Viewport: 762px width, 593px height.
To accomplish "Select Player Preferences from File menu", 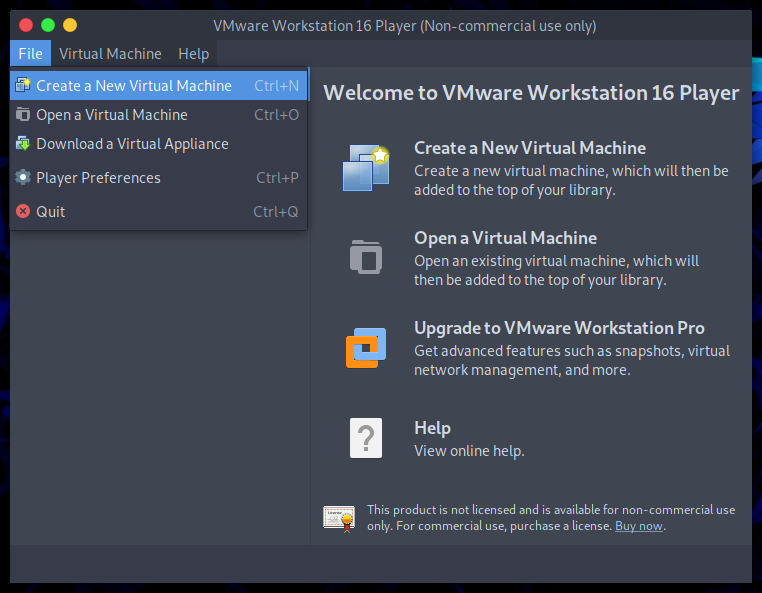I will pyautogui.click(x=159, y=178).
